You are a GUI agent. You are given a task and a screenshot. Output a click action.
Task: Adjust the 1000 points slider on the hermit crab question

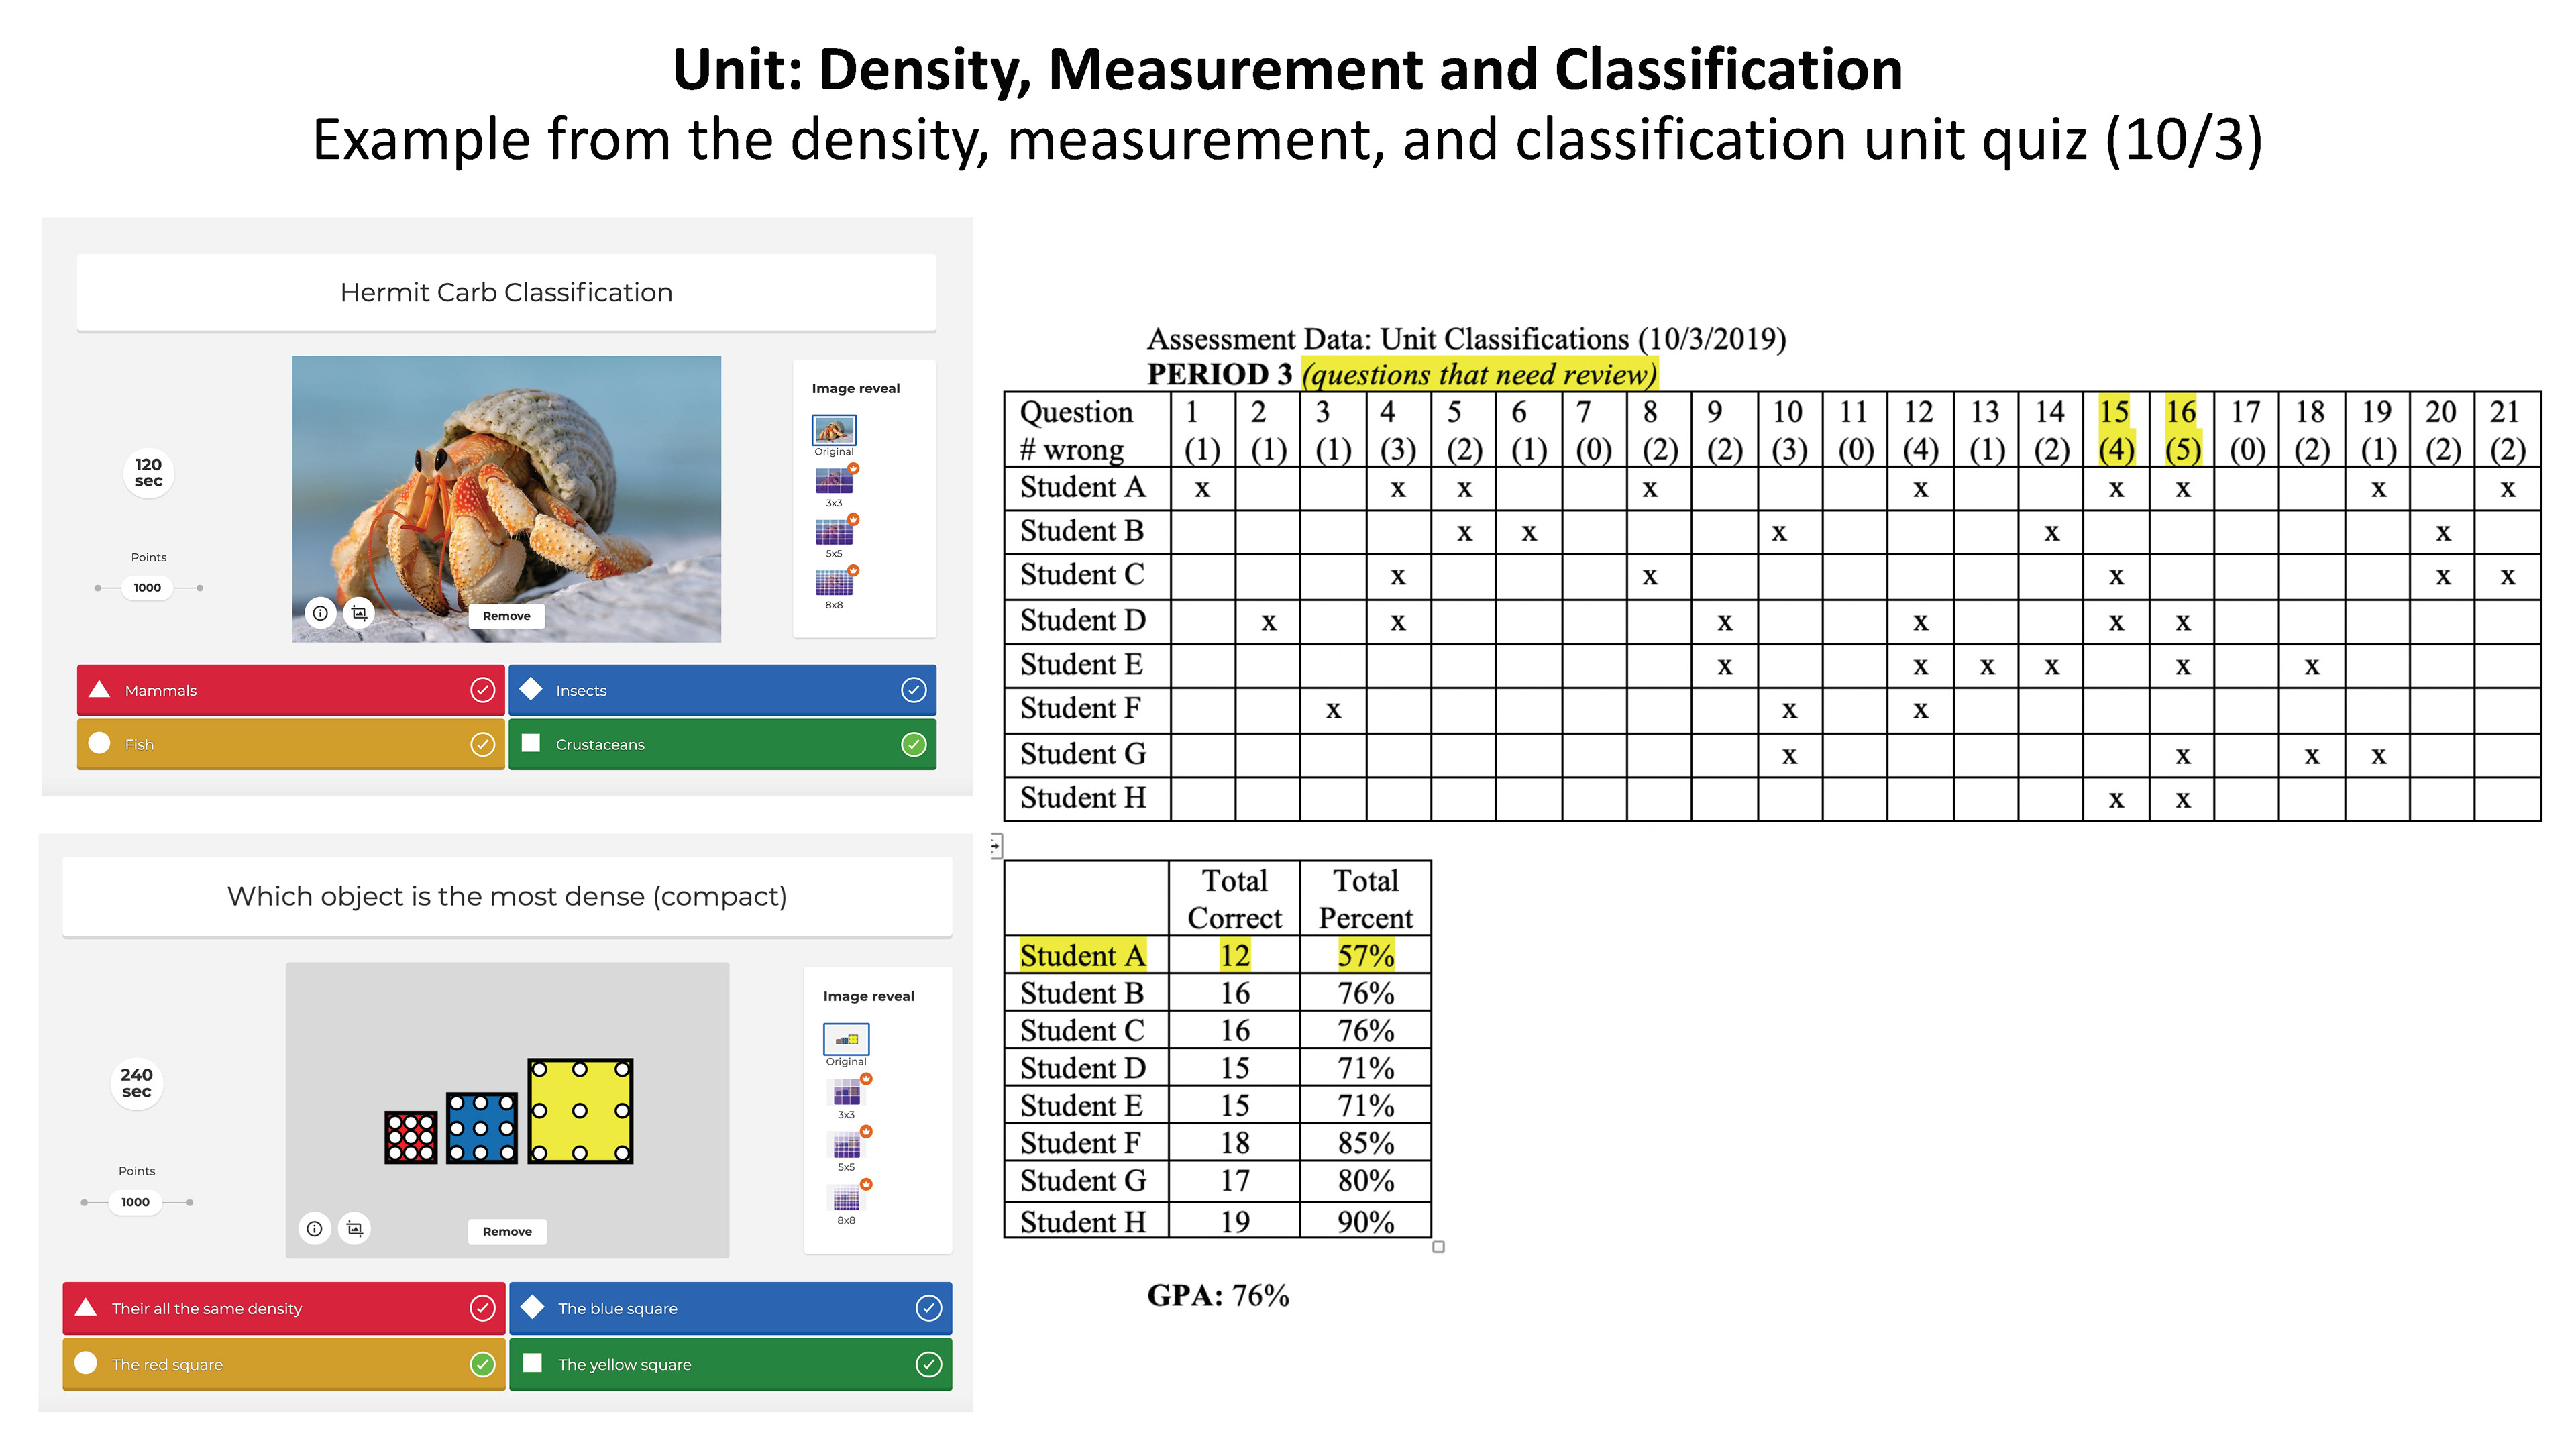click(x=148, y=588)
